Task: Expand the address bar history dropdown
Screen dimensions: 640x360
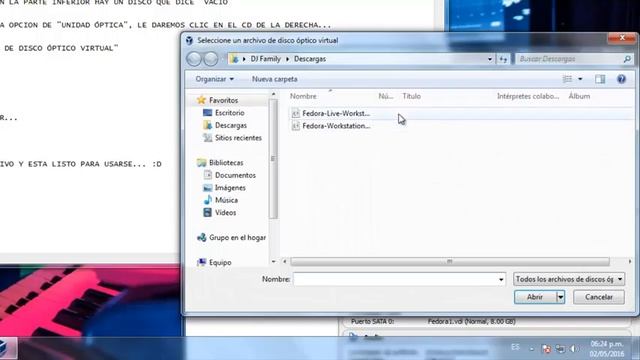Action: [490, 59]
